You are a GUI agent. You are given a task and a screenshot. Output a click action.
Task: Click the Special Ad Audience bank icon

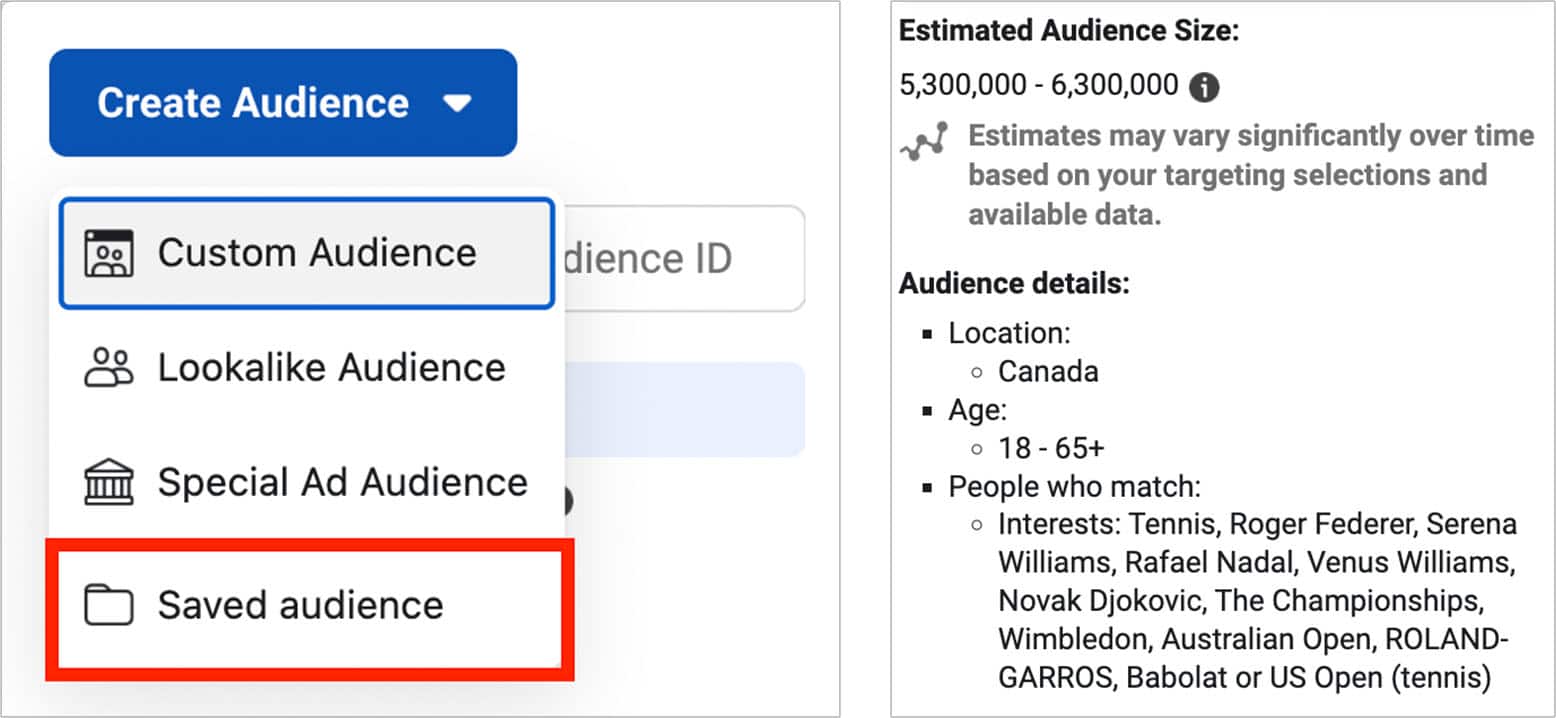tap(110, 482)
